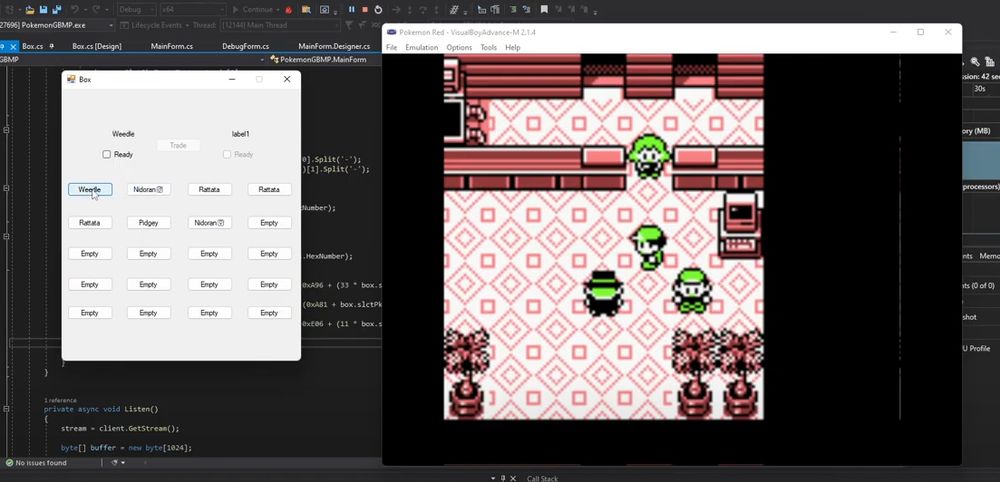Open the Main Thread dropdown

pyautogui.click(x=279, y=25)
